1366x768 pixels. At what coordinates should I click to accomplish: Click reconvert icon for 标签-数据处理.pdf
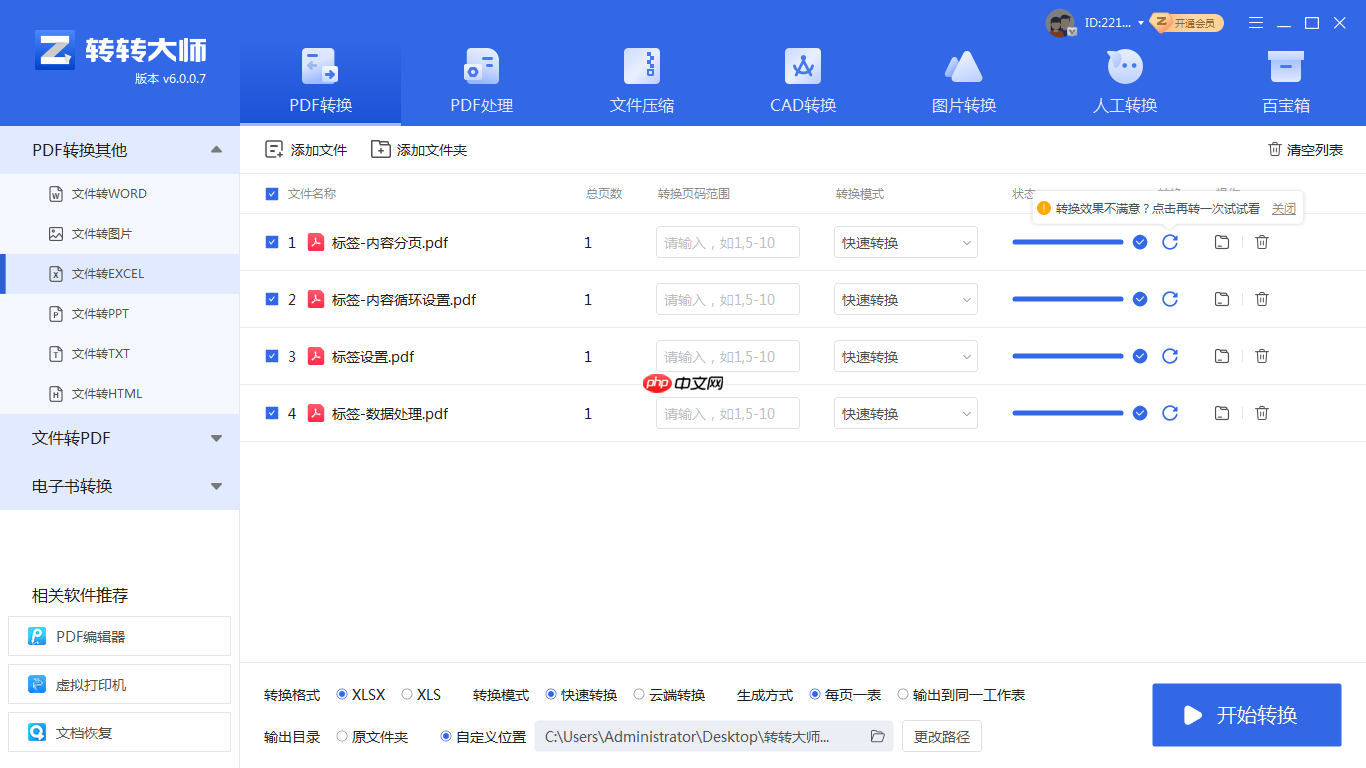1170,413
